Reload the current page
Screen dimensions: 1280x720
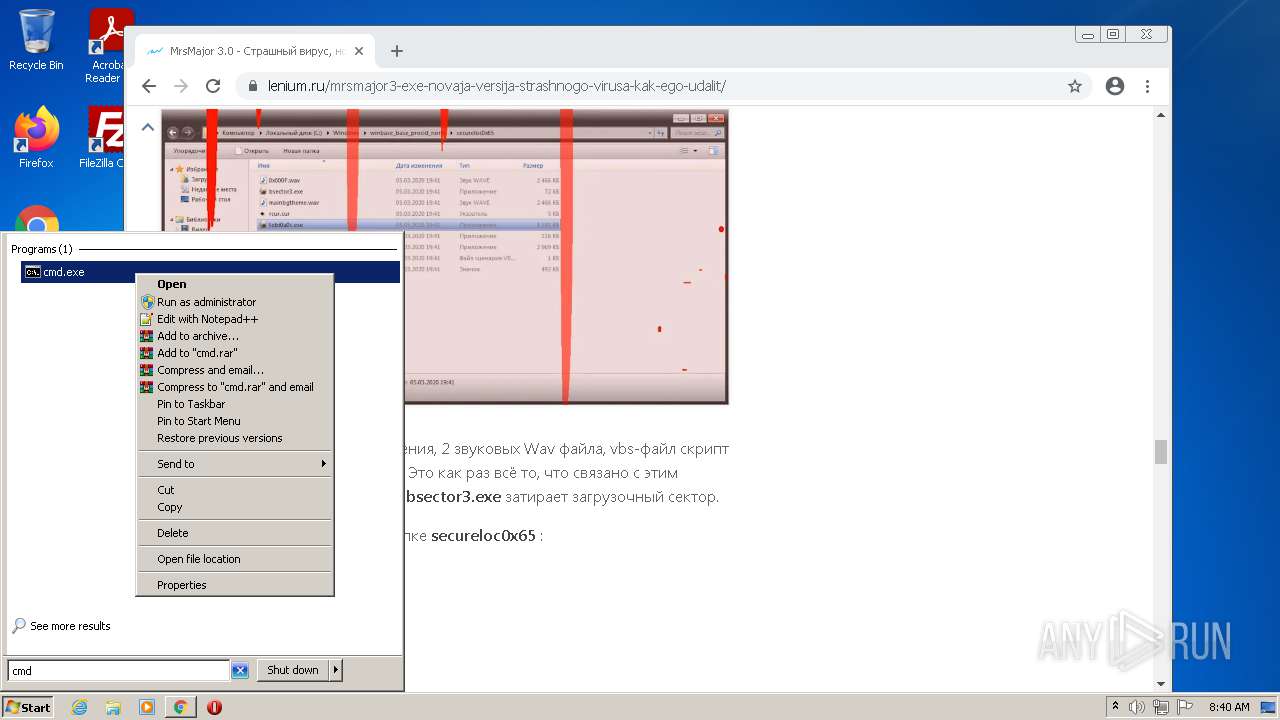pyautogui.click(x=213, y=86)
